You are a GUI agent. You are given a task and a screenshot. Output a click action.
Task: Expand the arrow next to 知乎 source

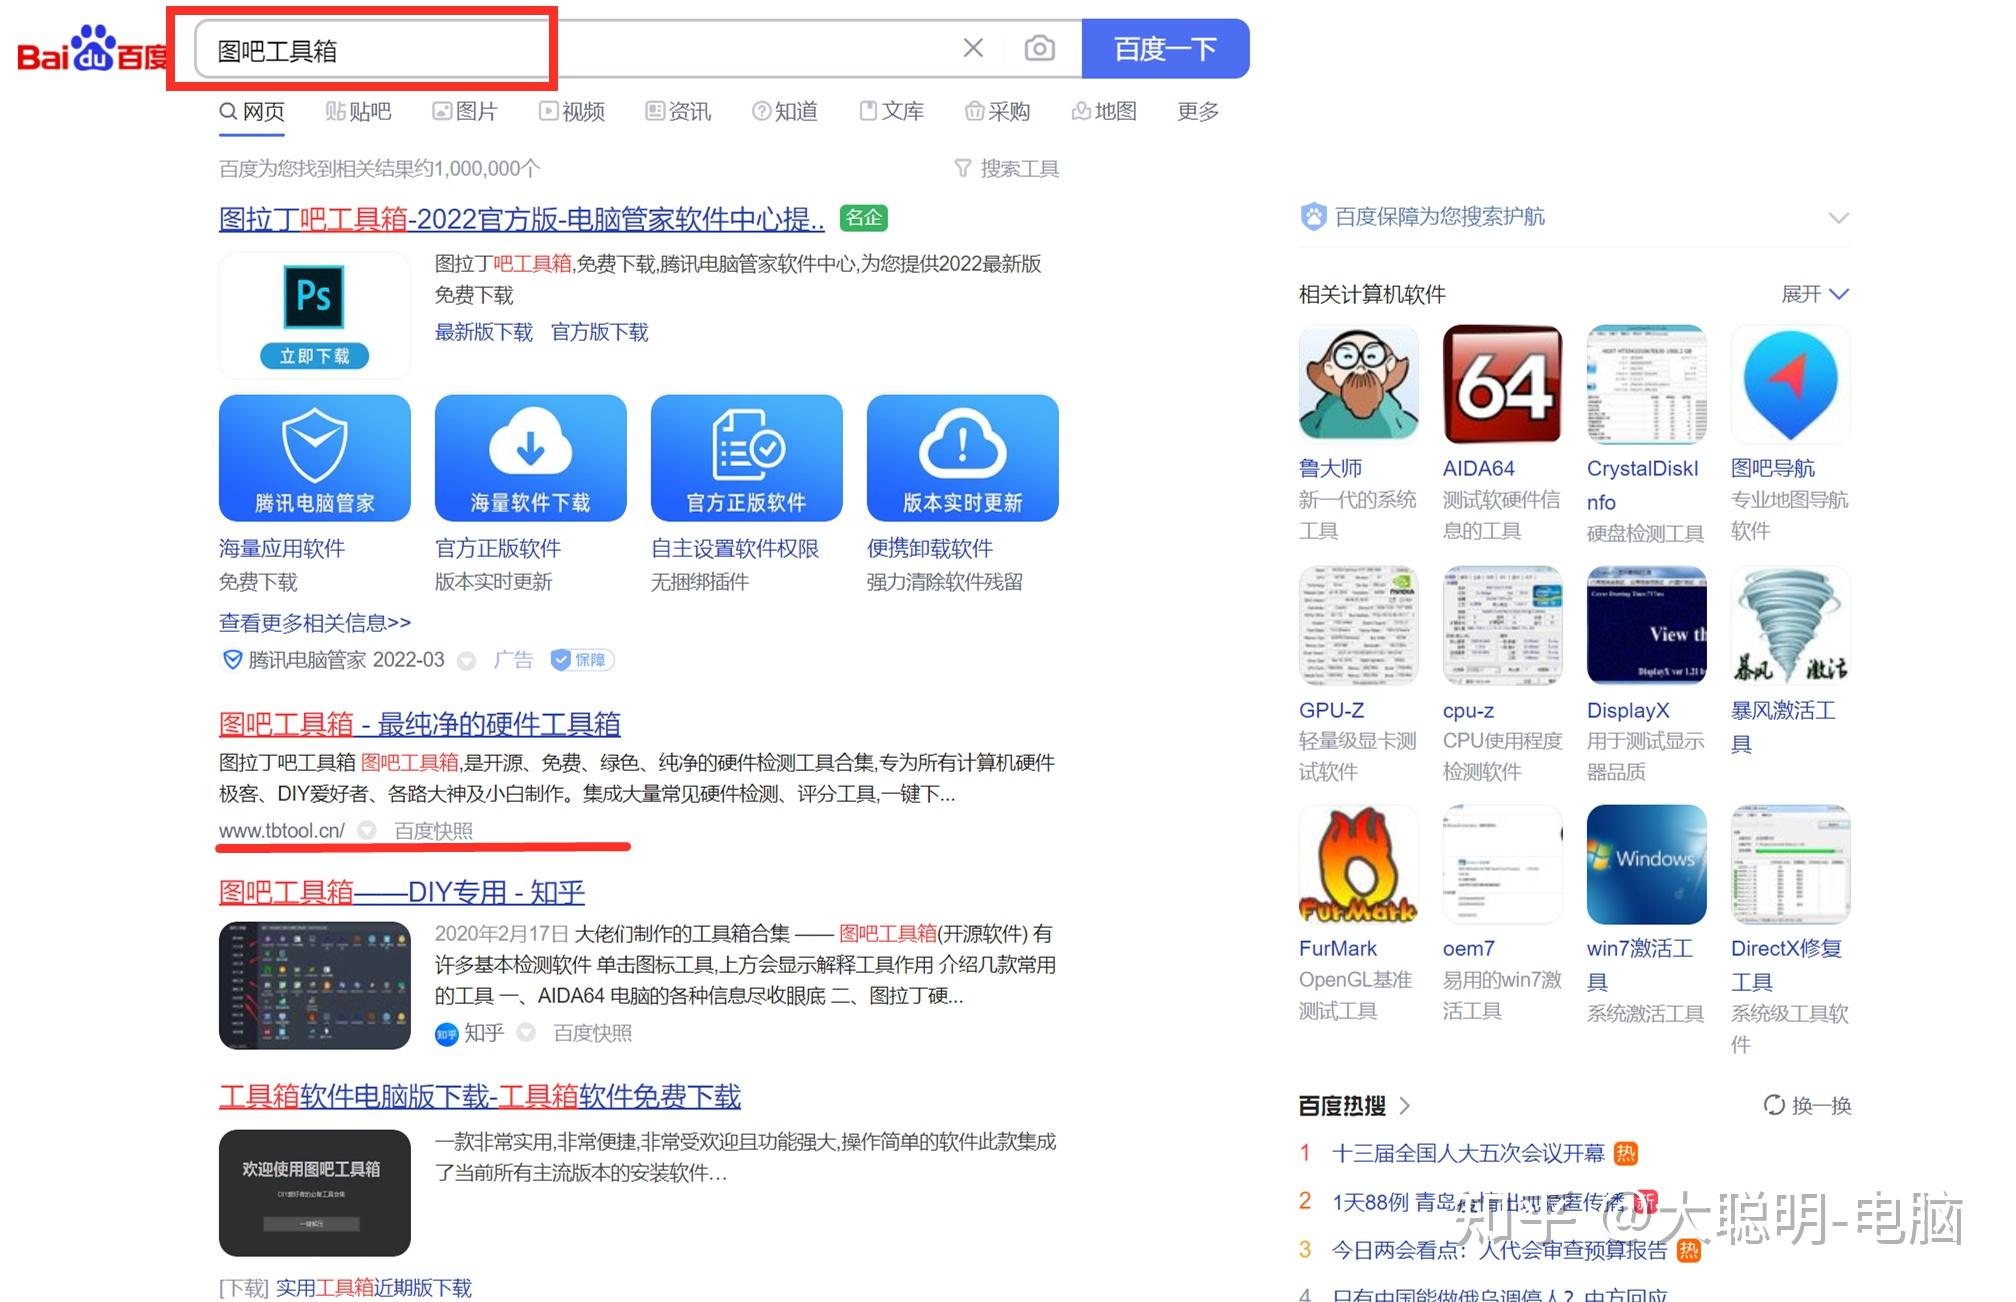526,1033
